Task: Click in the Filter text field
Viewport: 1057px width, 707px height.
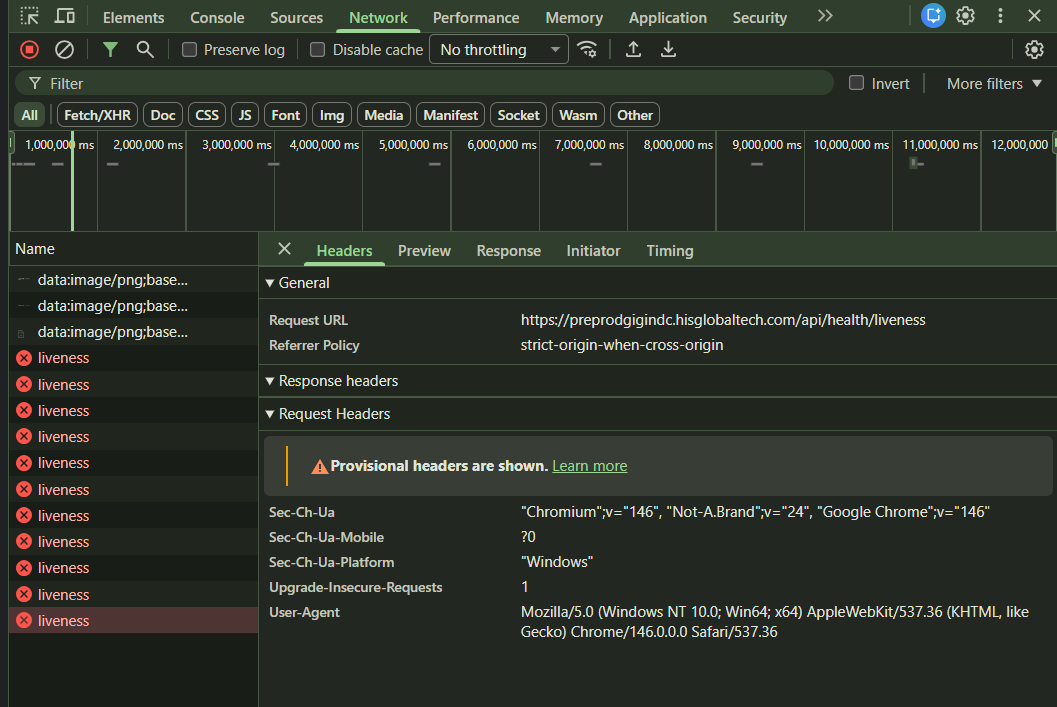Action: coord(425,83)
